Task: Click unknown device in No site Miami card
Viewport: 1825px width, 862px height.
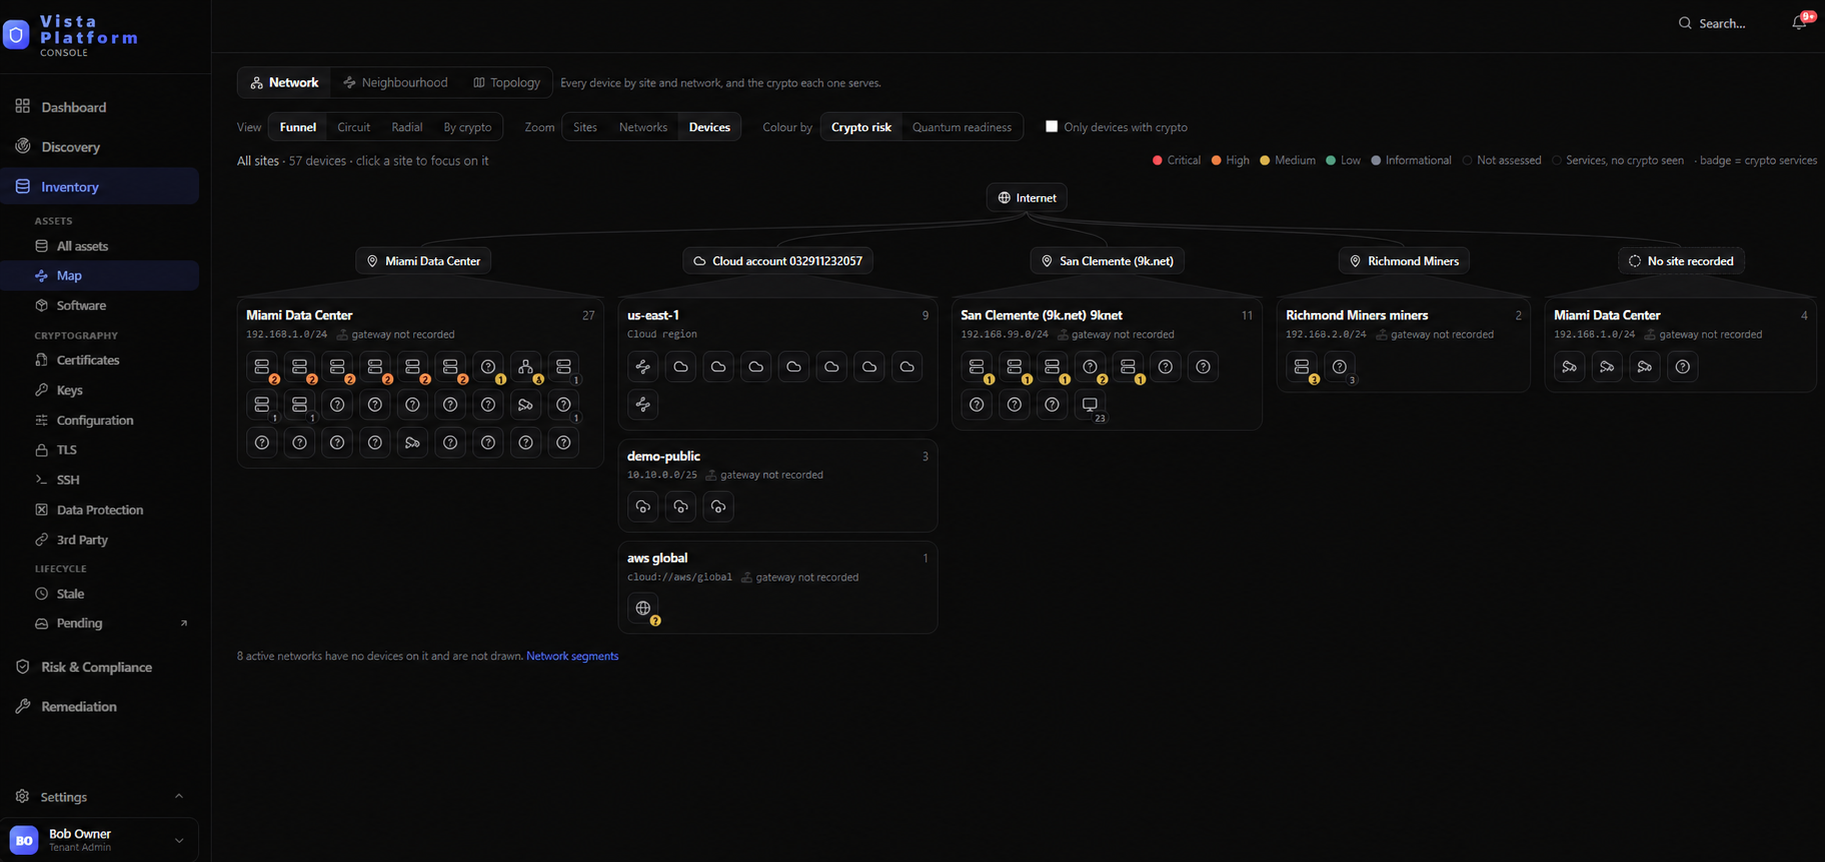Action: click(1682, 367)
